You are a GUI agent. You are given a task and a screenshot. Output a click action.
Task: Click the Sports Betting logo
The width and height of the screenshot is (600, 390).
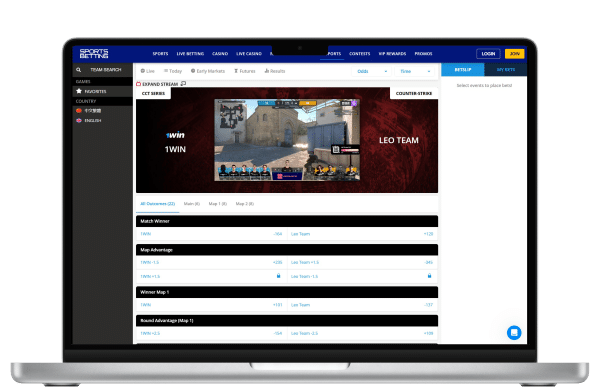[x=94, y=54]
